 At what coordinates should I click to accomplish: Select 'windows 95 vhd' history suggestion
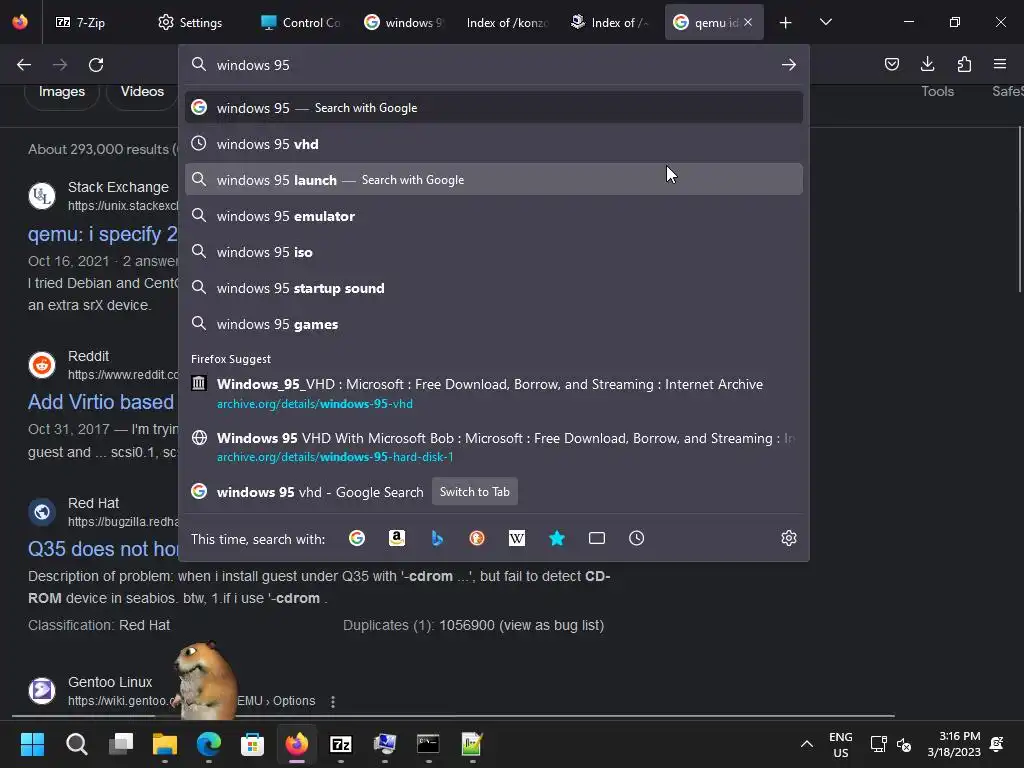pyautogui.click(x=494, y=144)
